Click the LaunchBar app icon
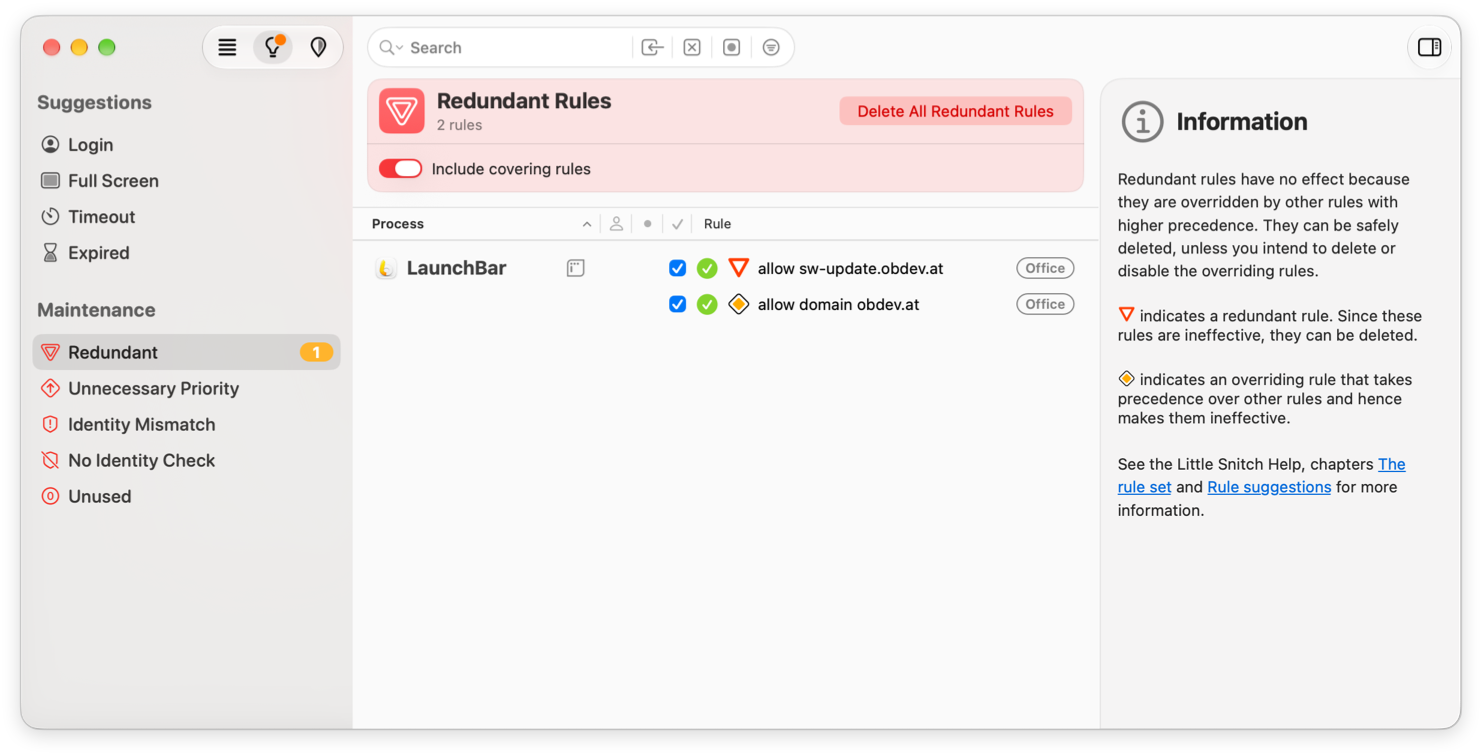 [386, 268]
